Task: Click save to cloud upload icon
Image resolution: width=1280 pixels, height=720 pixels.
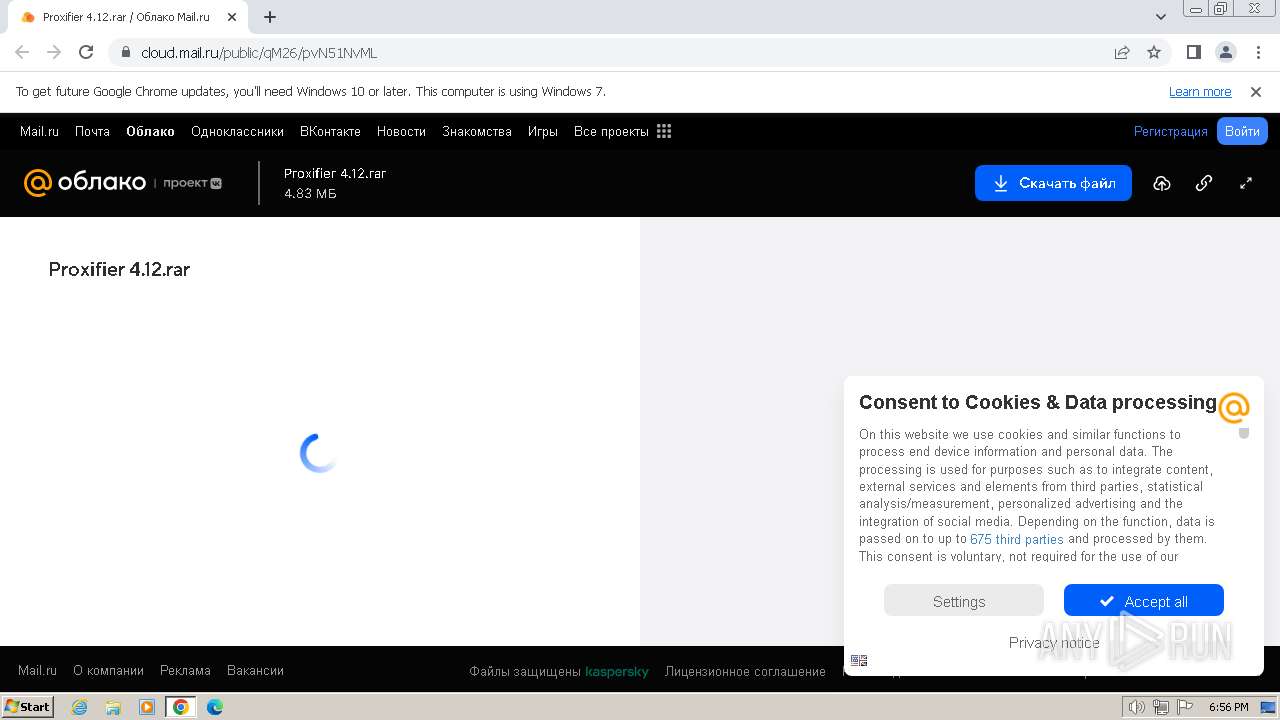Action: 1161,183
